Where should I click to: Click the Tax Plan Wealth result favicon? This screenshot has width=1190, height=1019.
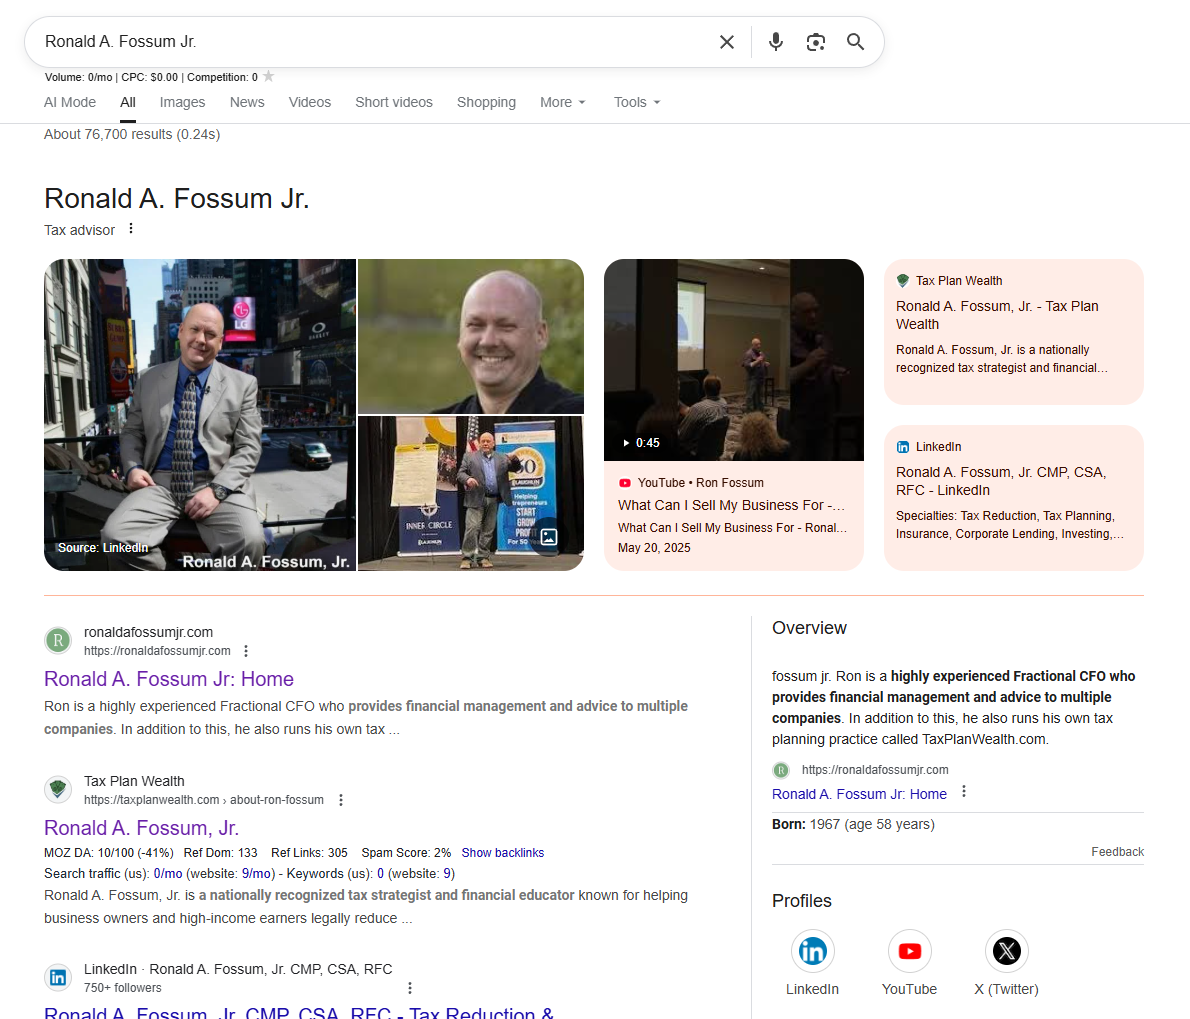pos(58,789)
